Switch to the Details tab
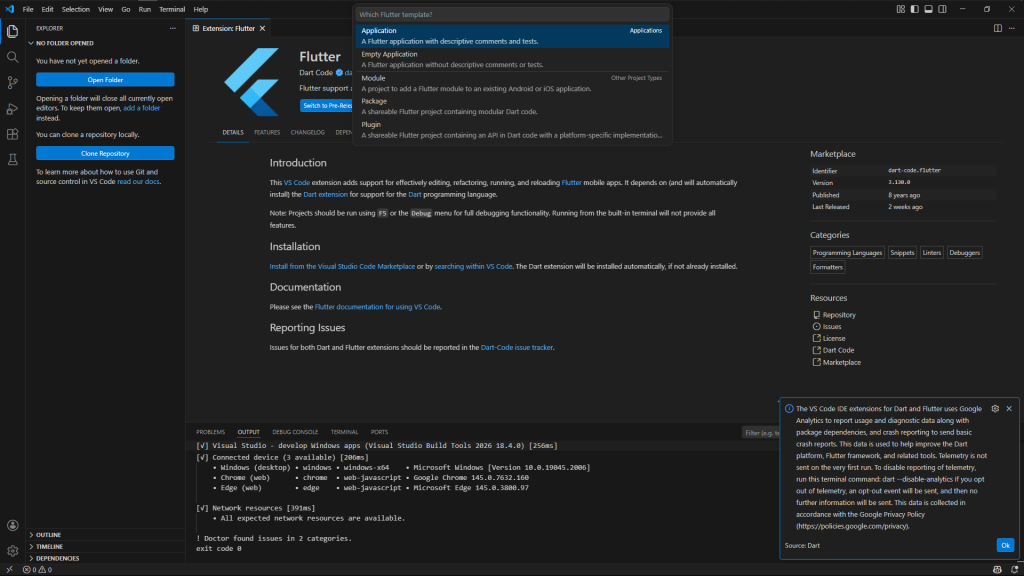This screenshot has width=1024, height=576. (232, 133)
